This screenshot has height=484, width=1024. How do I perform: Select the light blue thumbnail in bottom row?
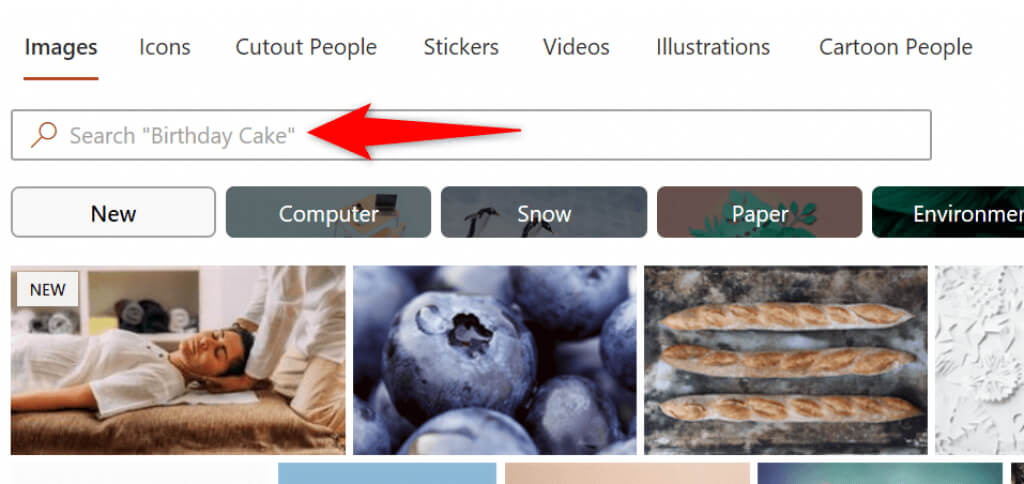[x=387, y=474]
